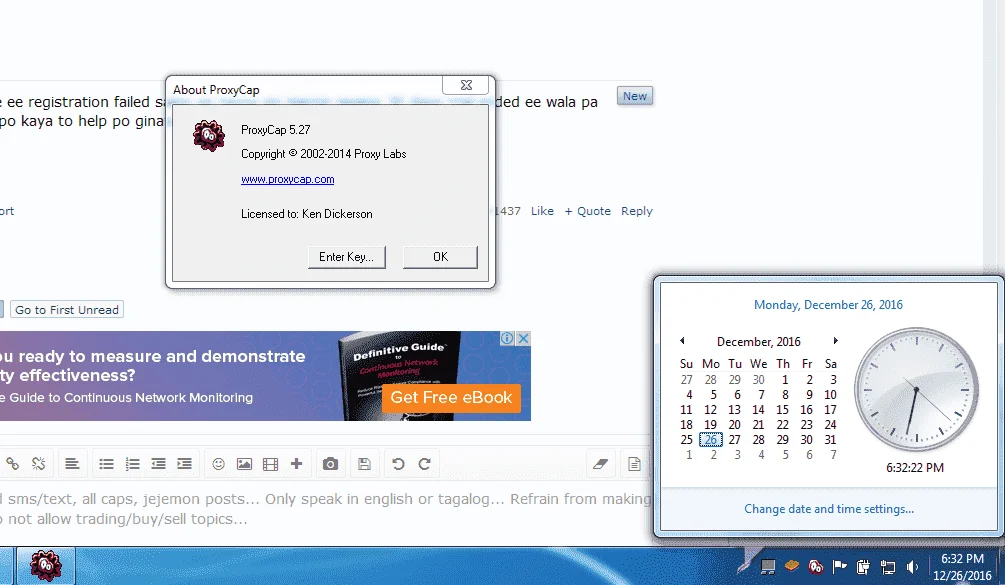Click the + Quote link

pyautogui.click(x=587, y=211)
